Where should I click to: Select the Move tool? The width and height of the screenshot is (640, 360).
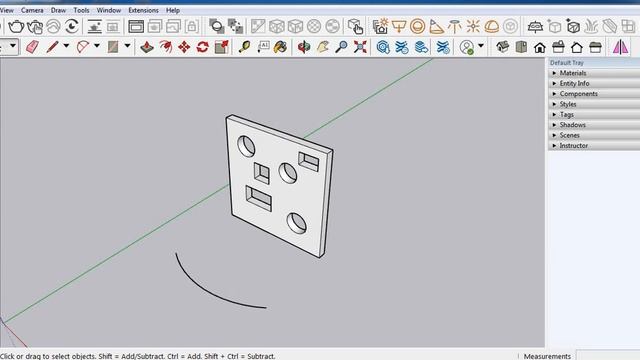coord(184,47)
